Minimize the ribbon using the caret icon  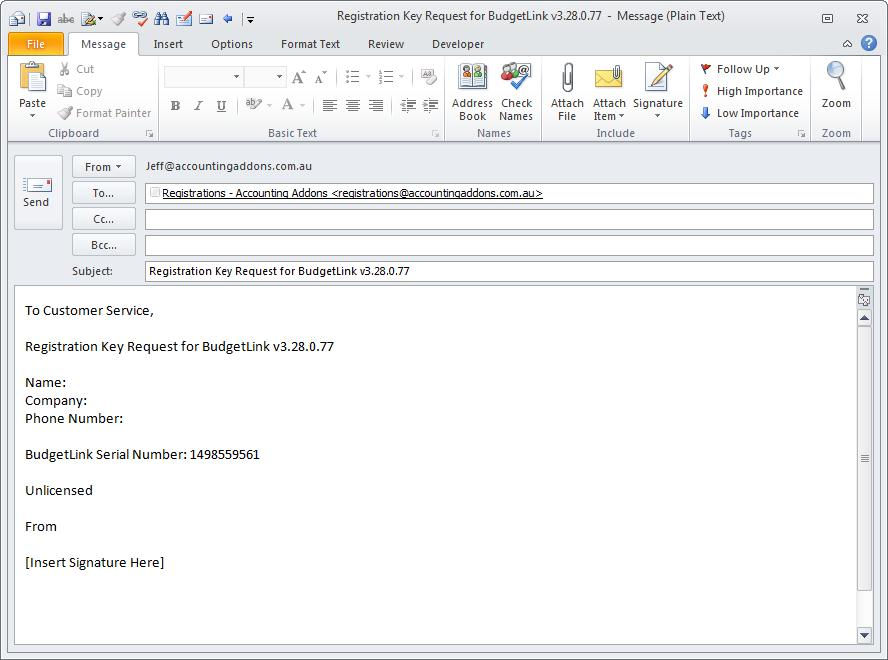[x=847, y=44]
